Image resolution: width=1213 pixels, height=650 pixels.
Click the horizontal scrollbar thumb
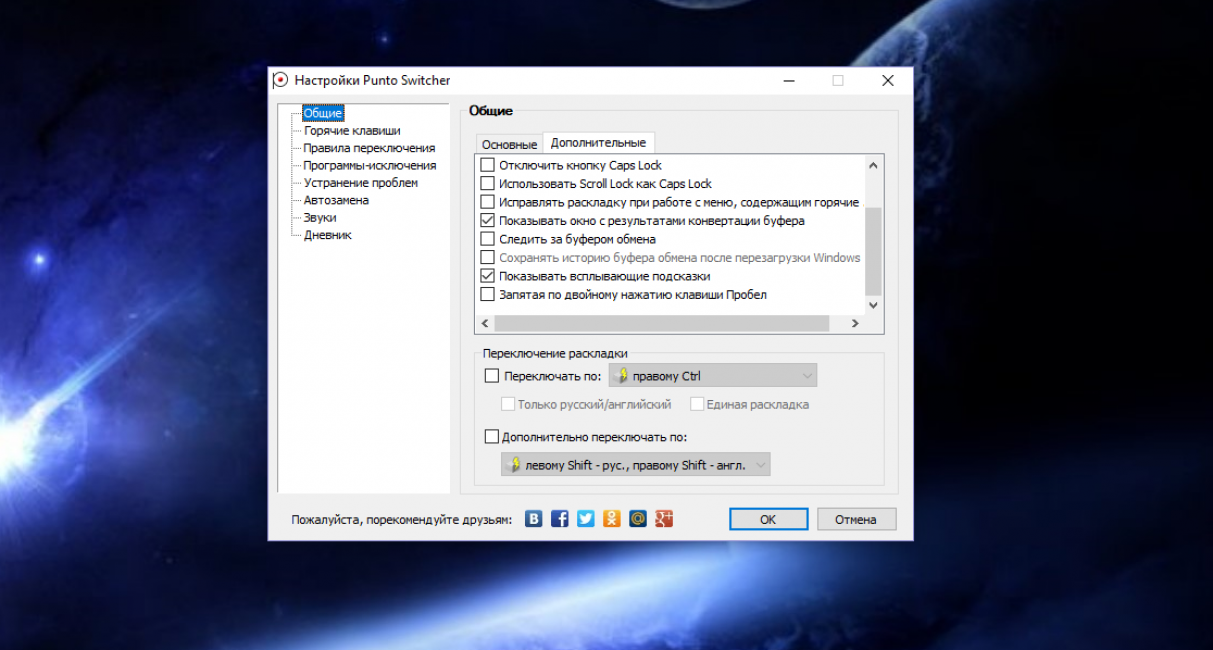point(662,323)
